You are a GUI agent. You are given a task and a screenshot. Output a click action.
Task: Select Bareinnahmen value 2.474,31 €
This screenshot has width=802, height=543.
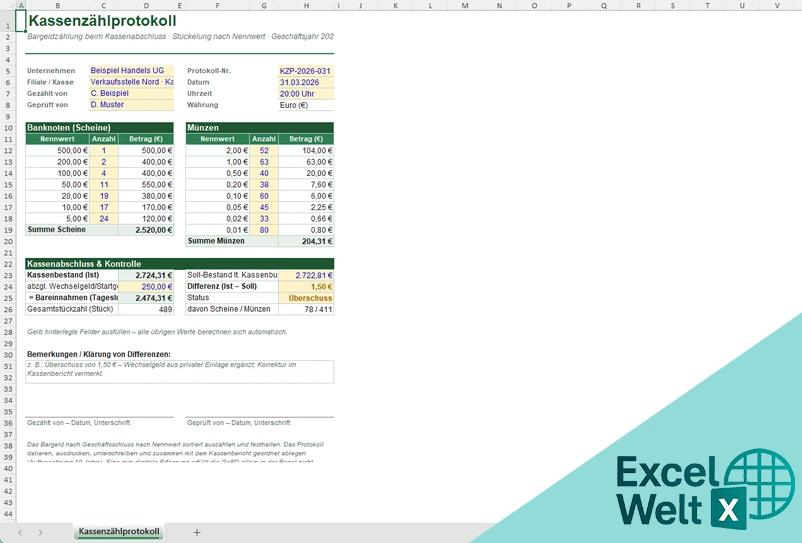pos(146,298)
